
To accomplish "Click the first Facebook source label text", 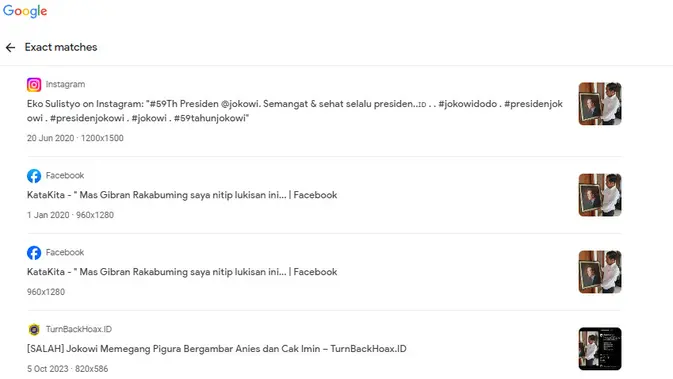I will coord(65,176).
